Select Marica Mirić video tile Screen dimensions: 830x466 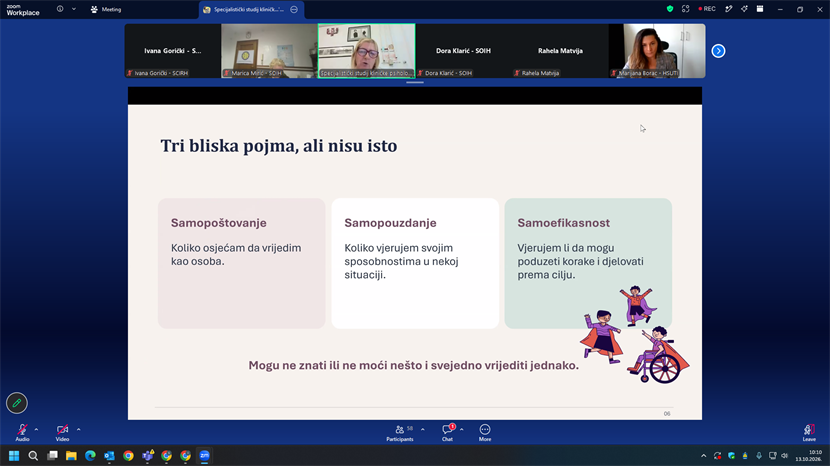pyautogui.click(x=269, y=51)
